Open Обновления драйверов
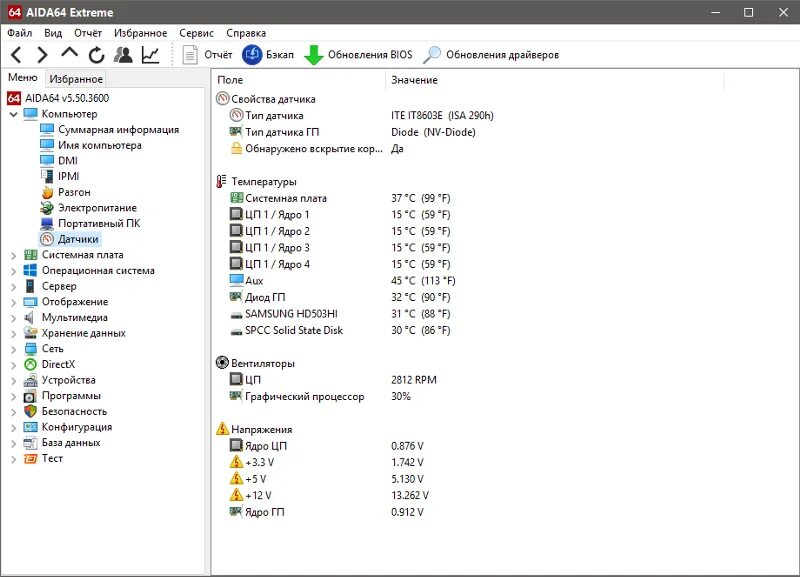Image resolution: width=800 pixels, height=577 pixels. 491,55
